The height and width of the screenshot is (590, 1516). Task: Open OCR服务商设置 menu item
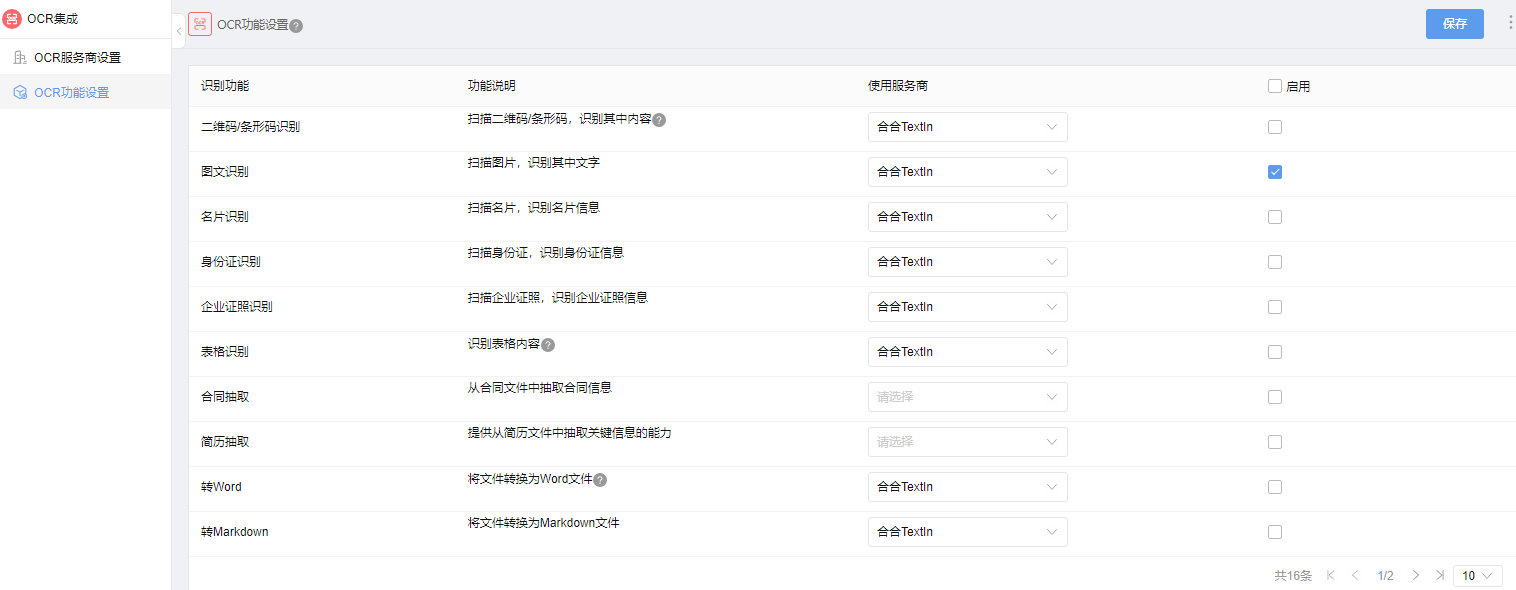85,58
